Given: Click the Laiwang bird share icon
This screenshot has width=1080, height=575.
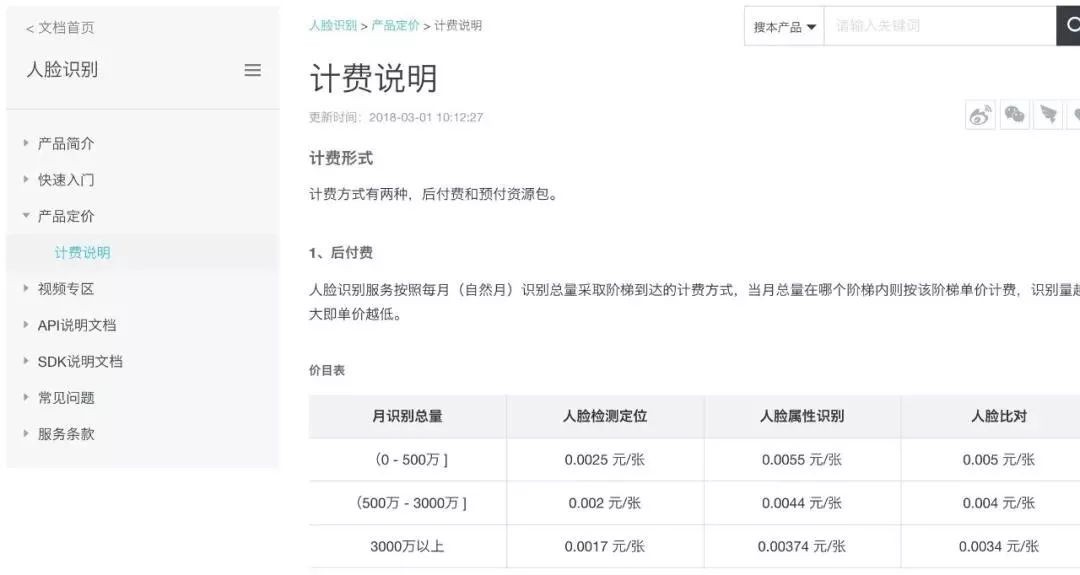Looking at the screenshot, I should (x=1048, y=115).
